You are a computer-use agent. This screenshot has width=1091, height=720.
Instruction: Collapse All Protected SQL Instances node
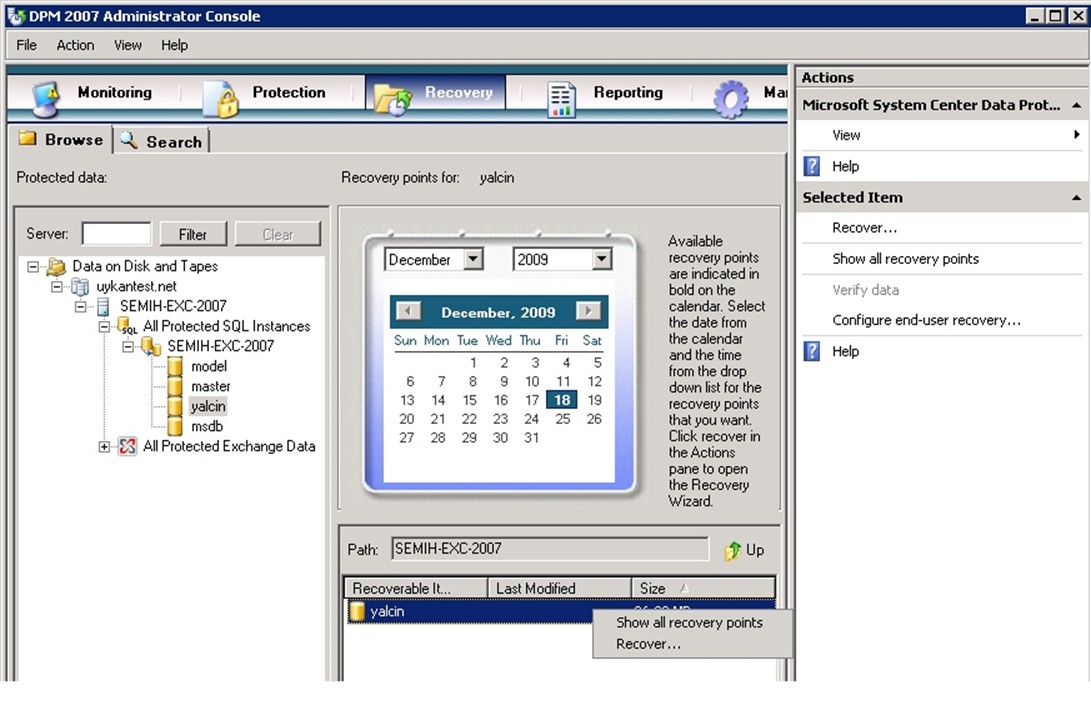[105, 327]
